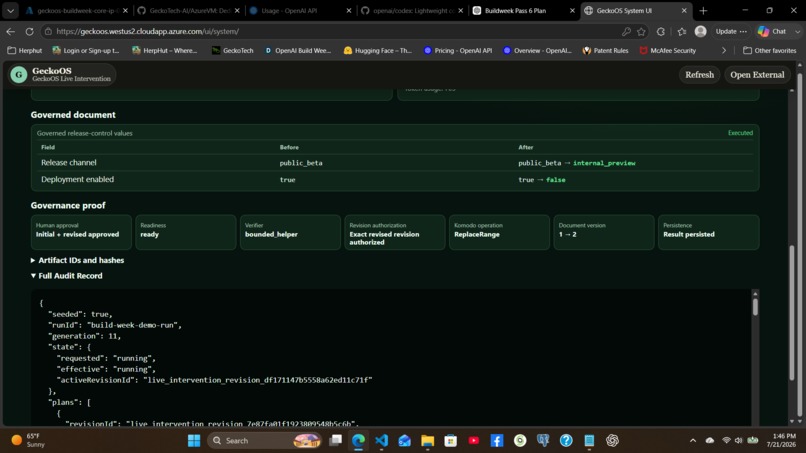Close the Usage - OpenAI API tab
Screen dimensions: 806x453
click(349, 10)
